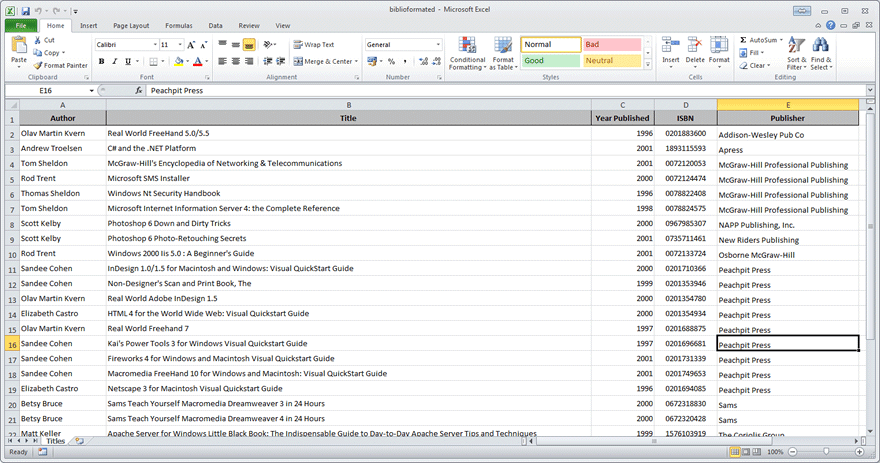The image size is (880, 463).
Task: Open the Merge & Center dropdown arrow
Action: click(x=356, y=61)
